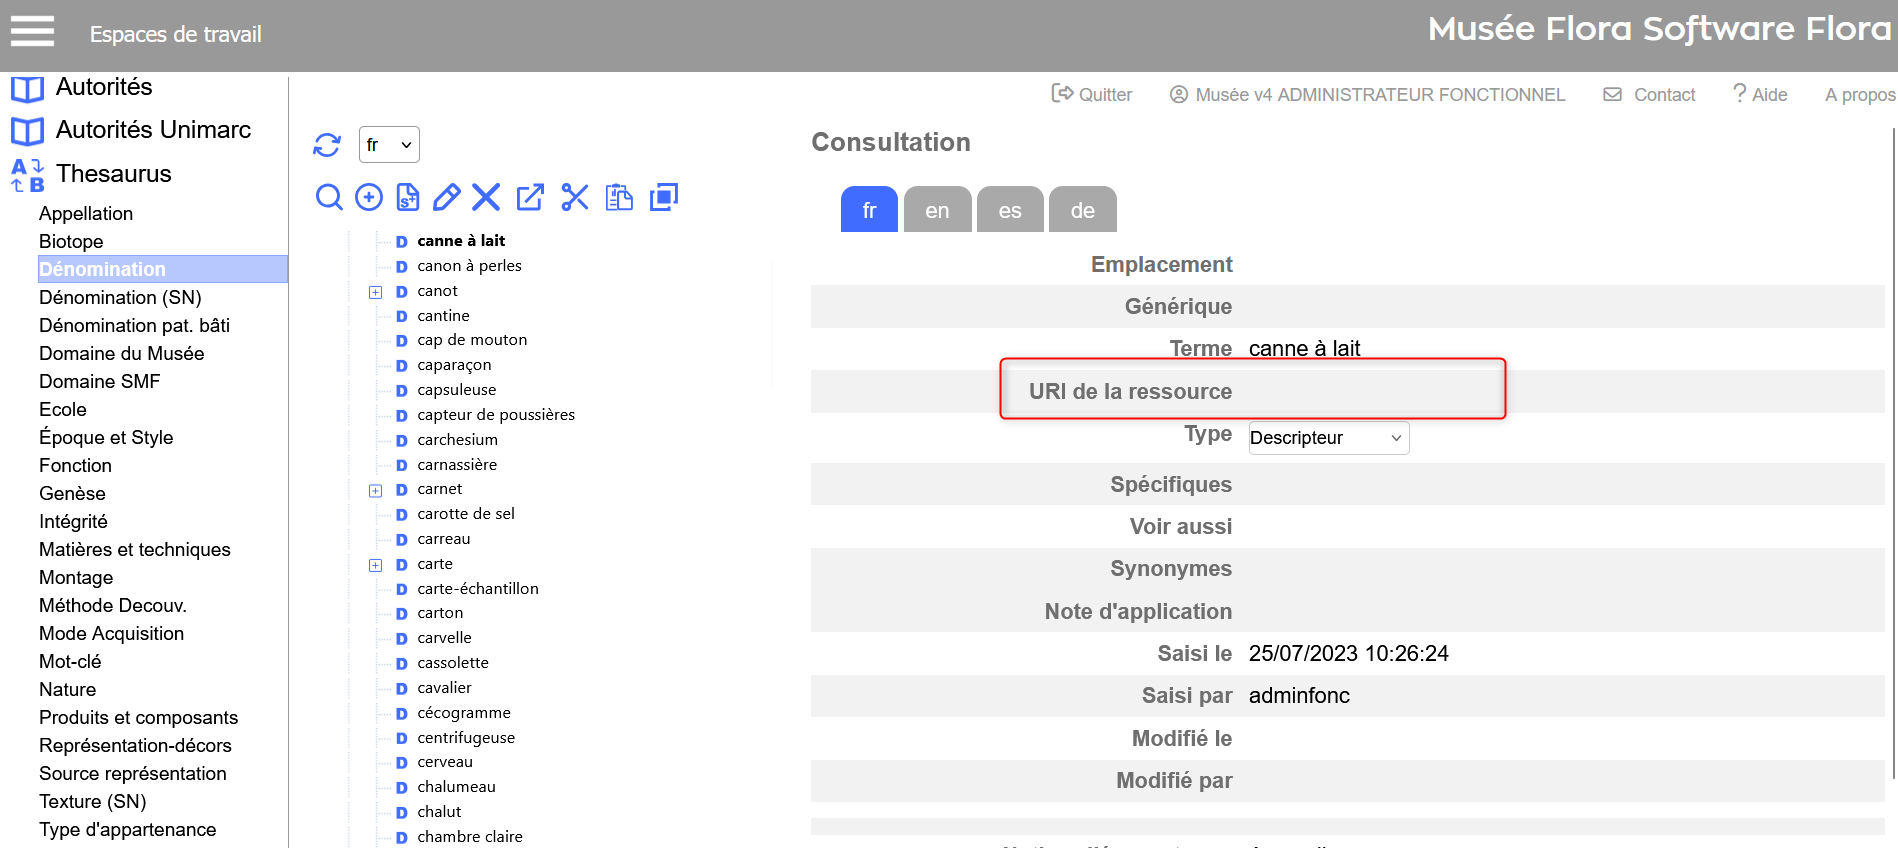The width and height of the screenshot is (1898, 848).
Task: Open the Type Descripteur dropdown
Action: (1328, 438)
